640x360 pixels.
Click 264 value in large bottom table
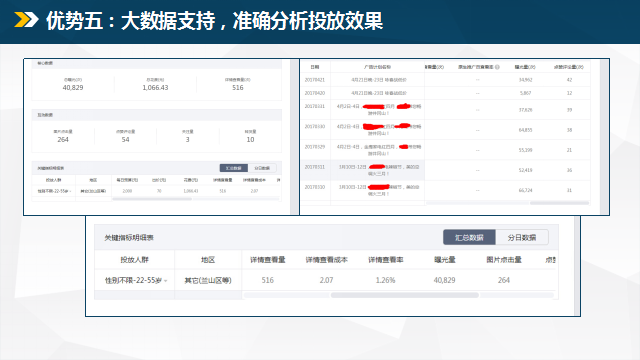pos(504,280)
